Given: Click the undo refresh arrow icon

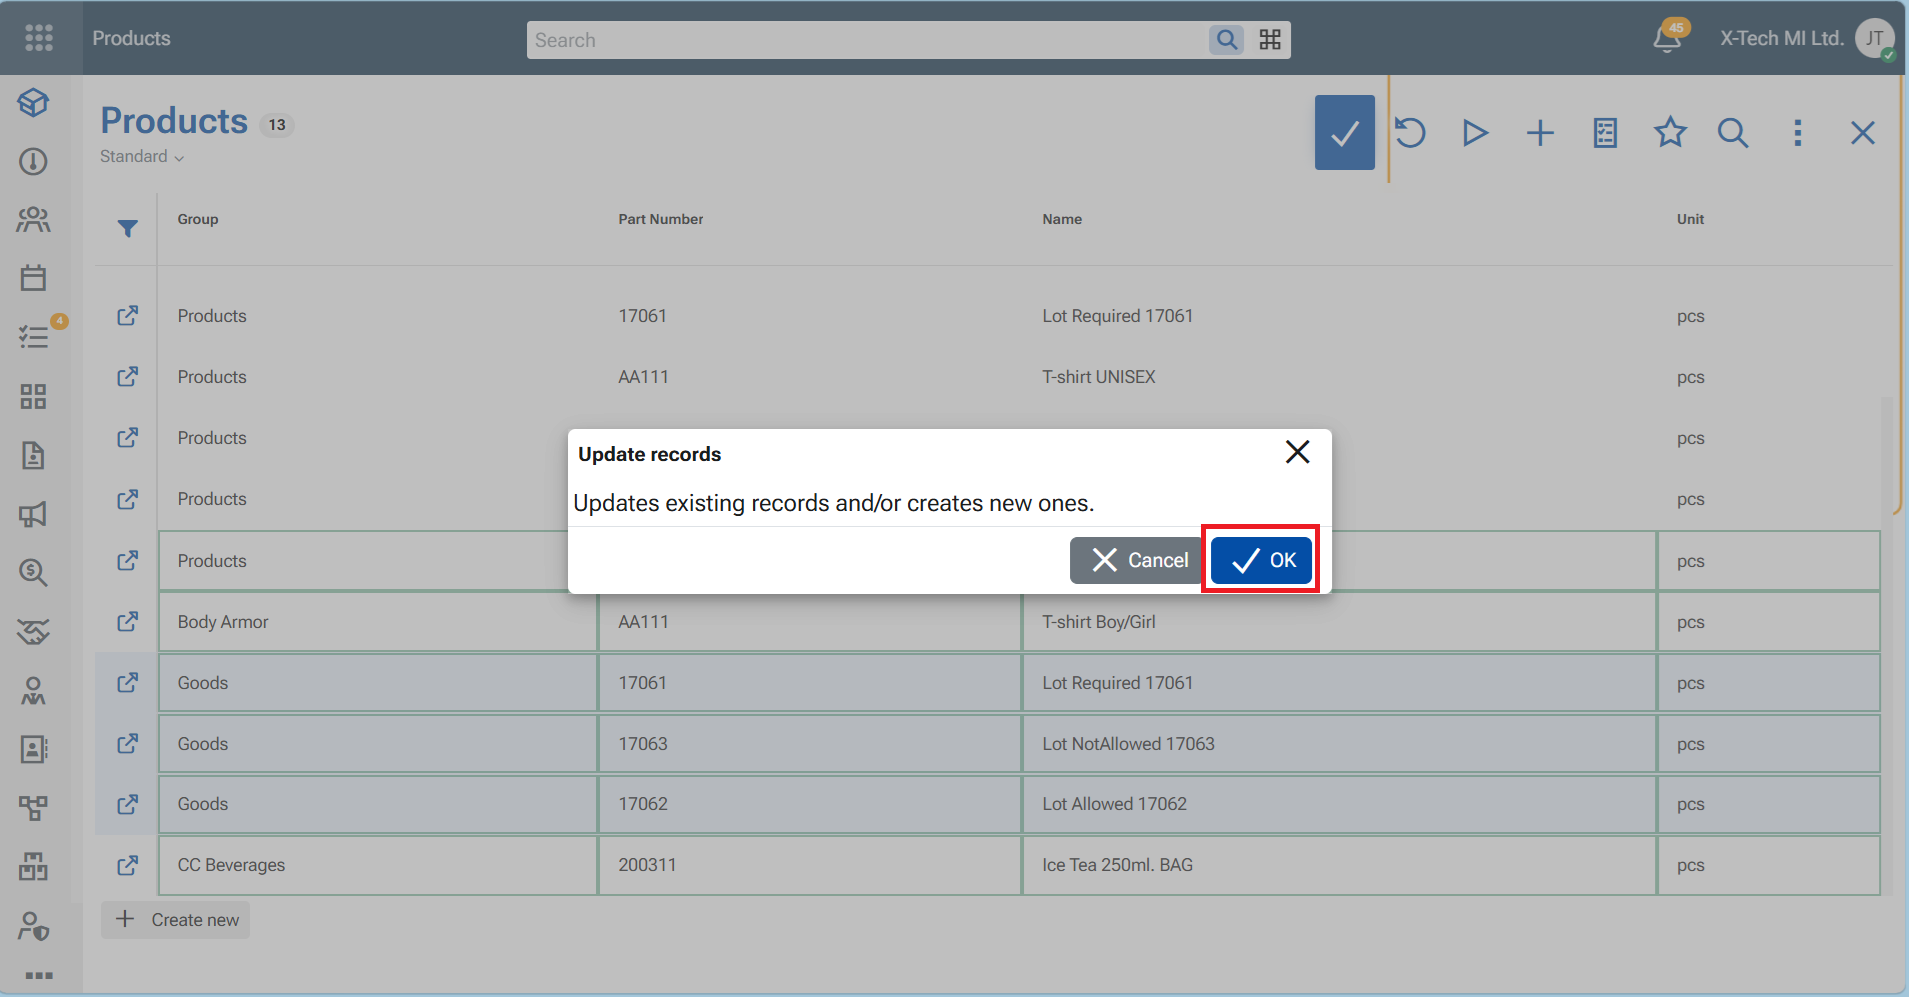Looking at the screenshot, I should (x=1410, y=132).
